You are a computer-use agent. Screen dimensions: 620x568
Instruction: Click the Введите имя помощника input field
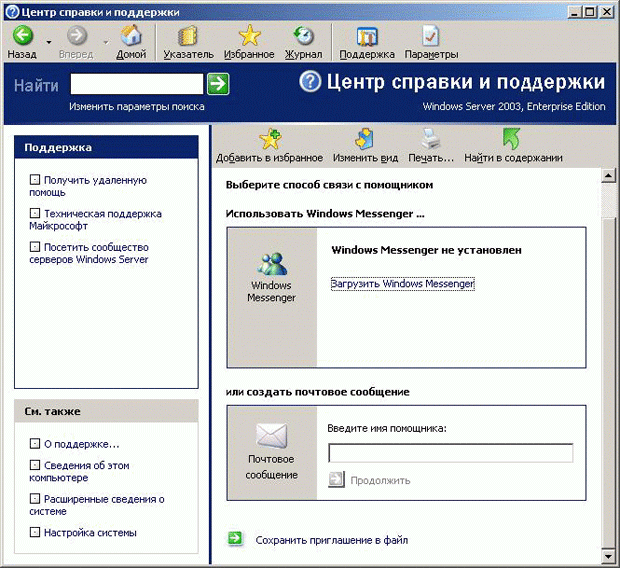point(450,453)
